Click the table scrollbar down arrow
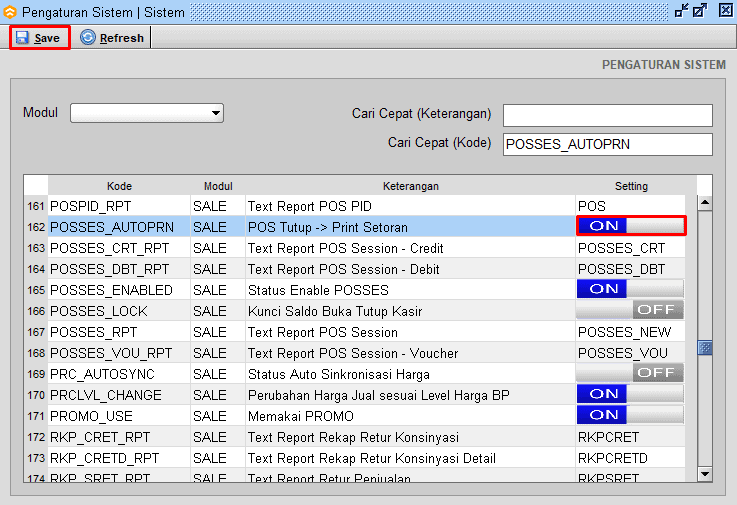 (x=705, y=473)
